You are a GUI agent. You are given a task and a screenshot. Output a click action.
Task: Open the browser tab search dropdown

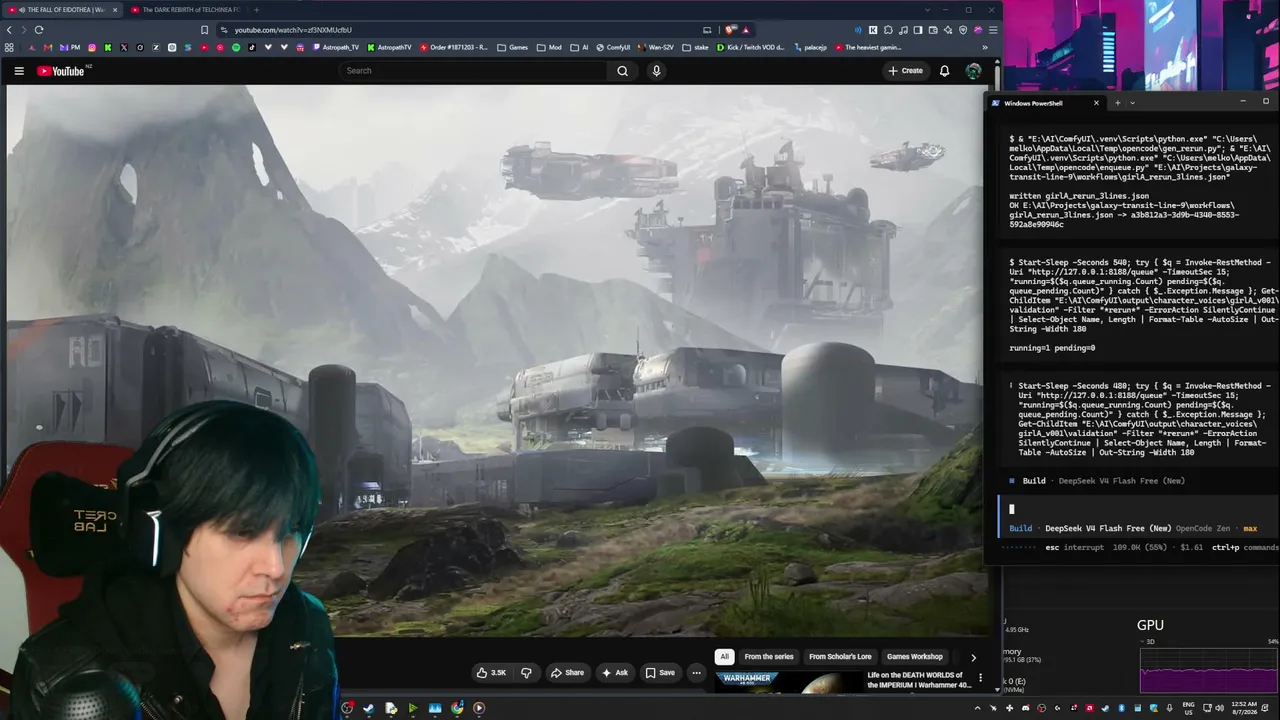point(928,10)
